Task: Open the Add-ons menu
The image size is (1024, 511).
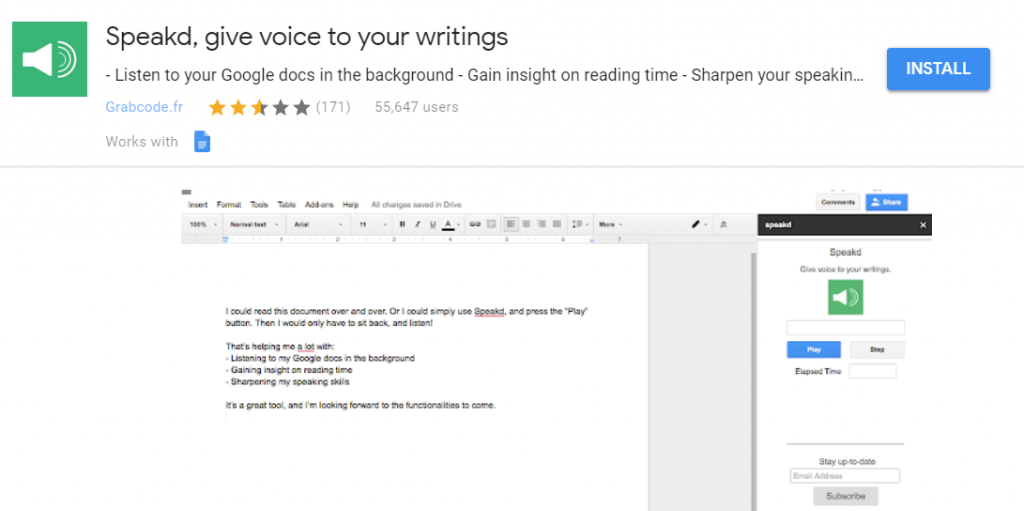Action: [x=319, y=205]
